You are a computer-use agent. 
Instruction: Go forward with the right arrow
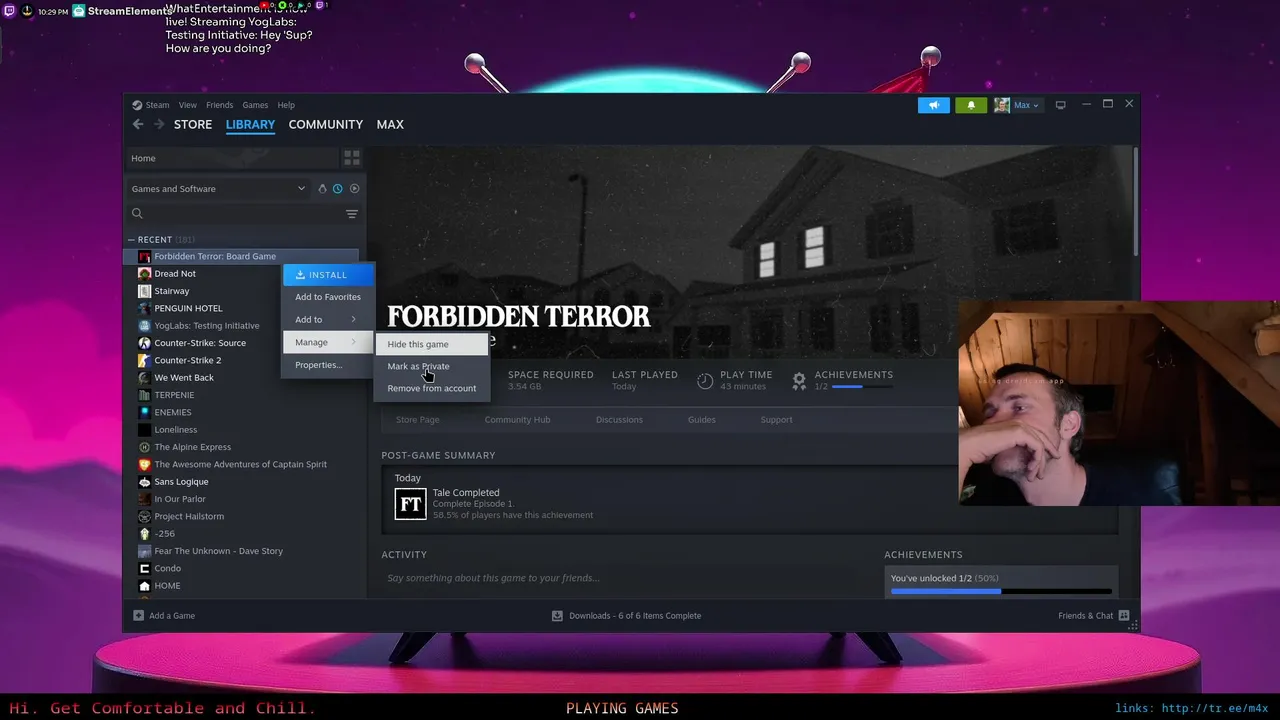pos(159,124)
